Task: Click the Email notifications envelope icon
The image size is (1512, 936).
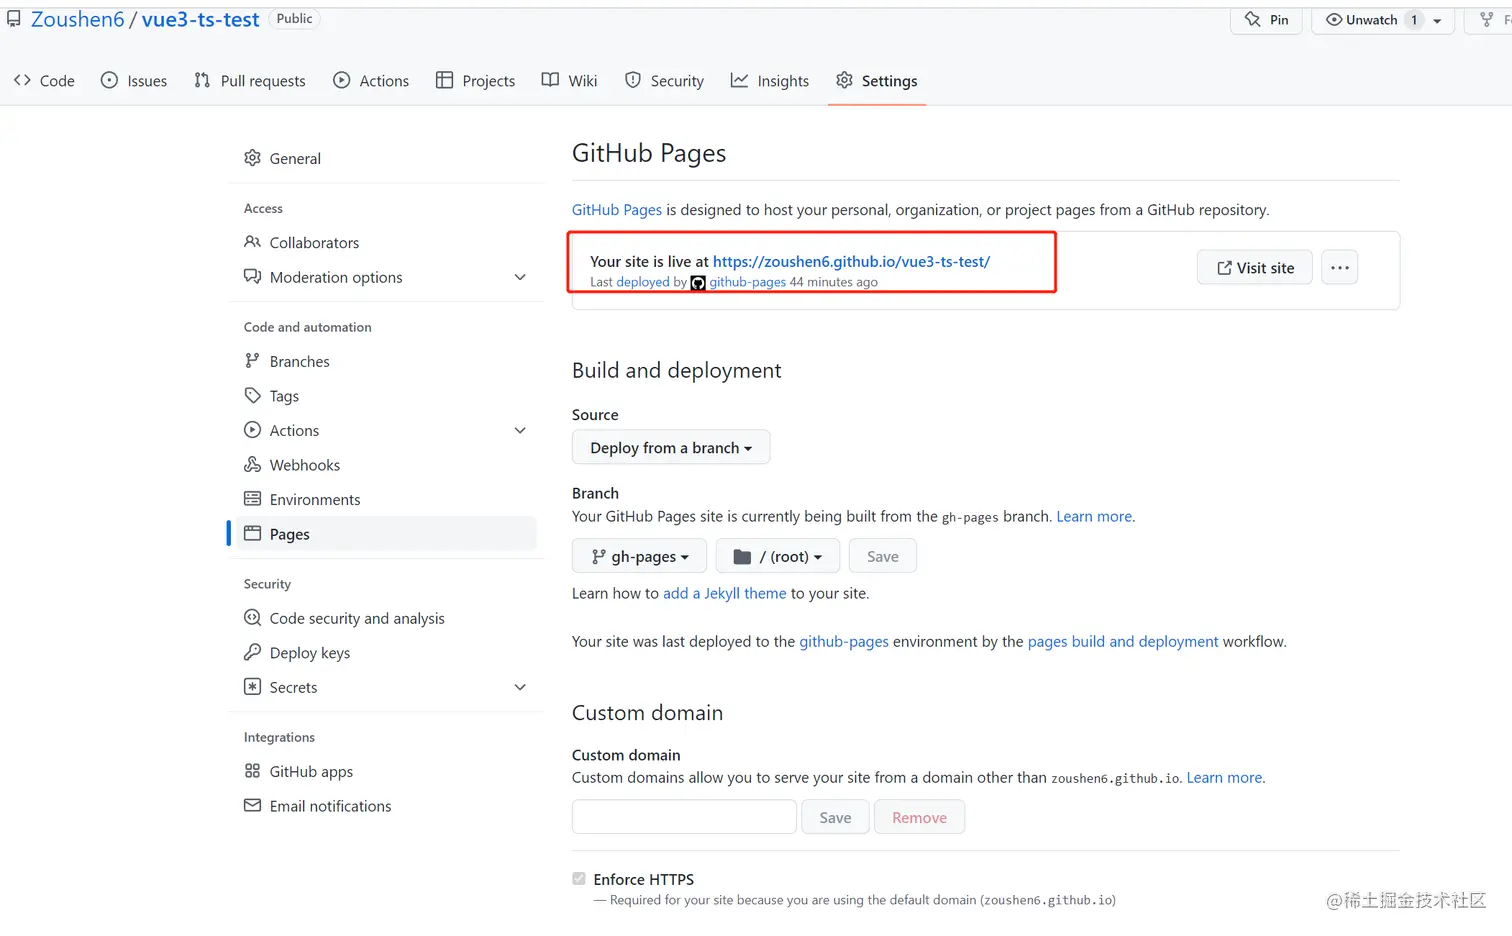Action: point(253,805)
